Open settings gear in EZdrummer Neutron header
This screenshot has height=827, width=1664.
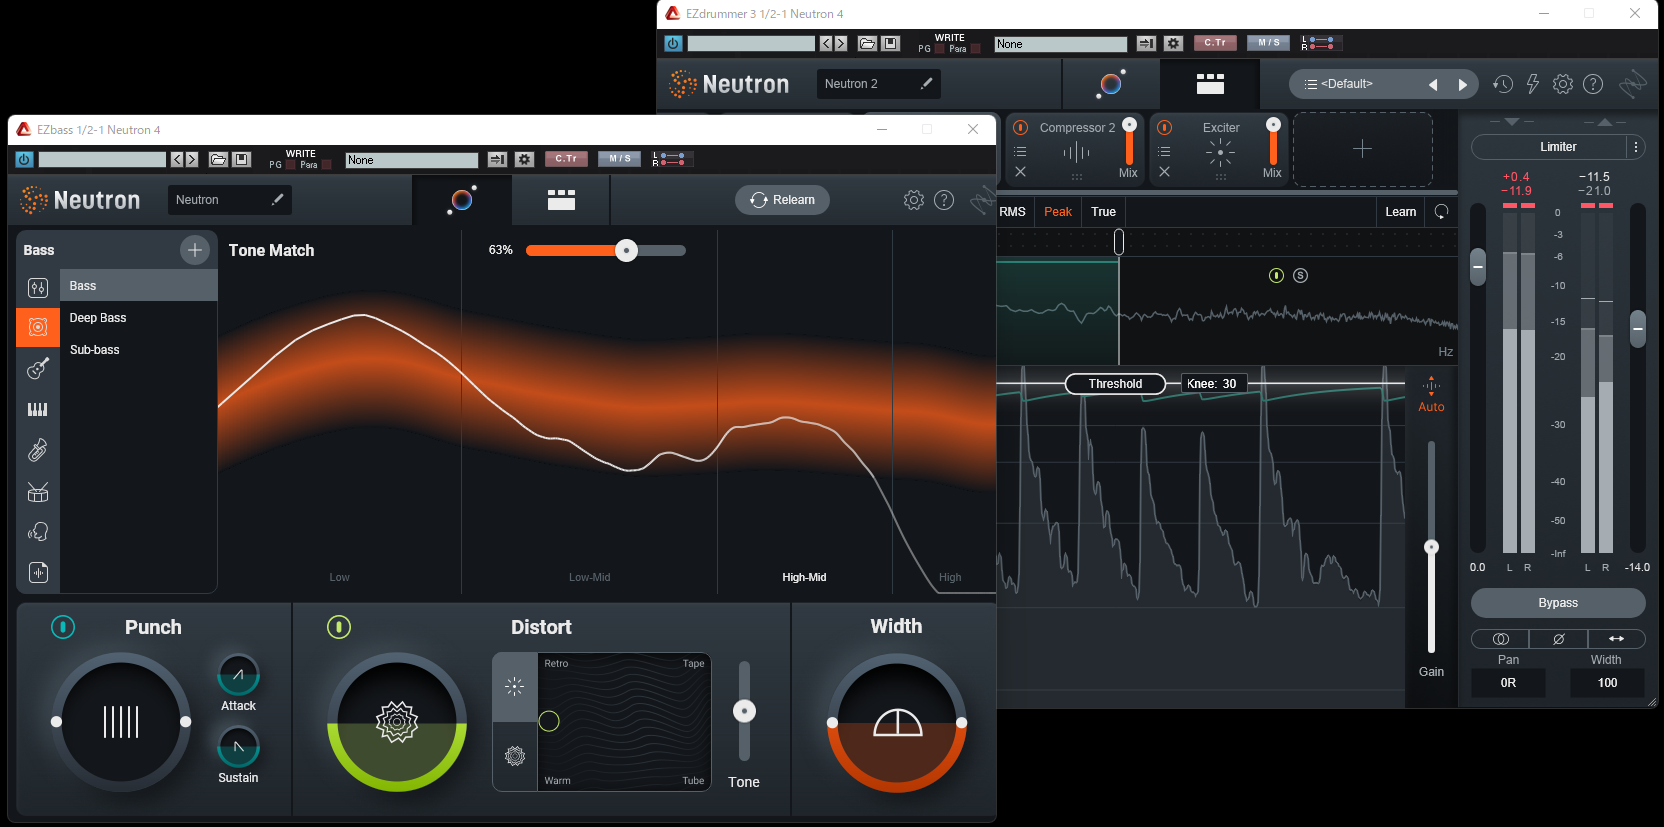(1563, 84)
